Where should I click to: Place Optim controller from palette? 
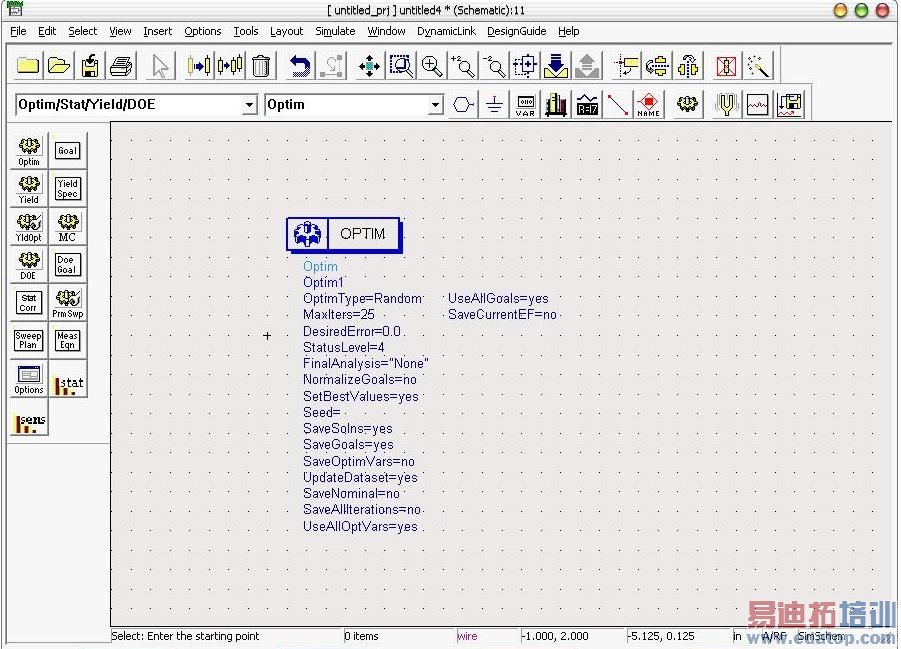click(x=29, y=151)
